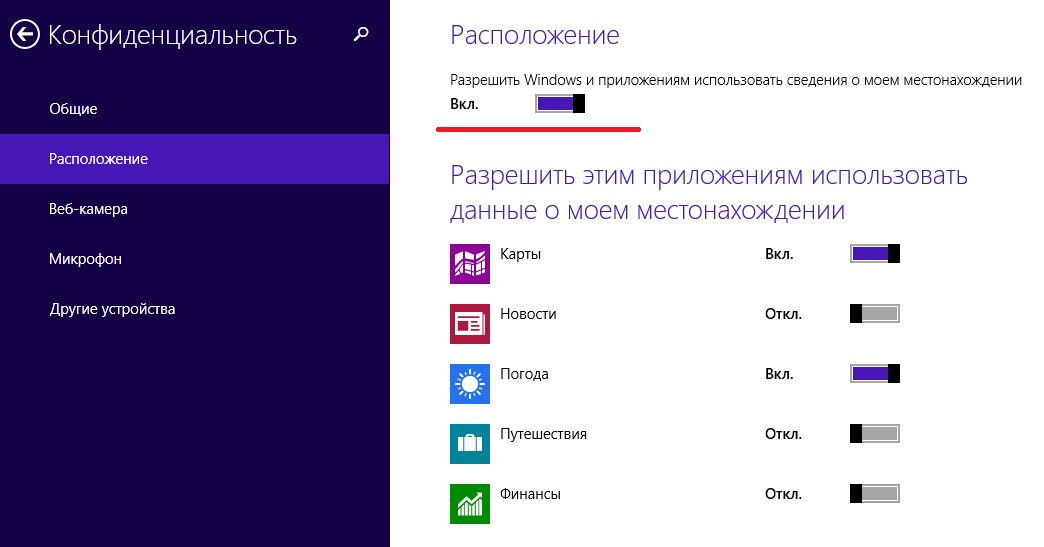Screen dimensions: 1044x547
Task: Go back using the circled arrow icon
Action: 25,35
